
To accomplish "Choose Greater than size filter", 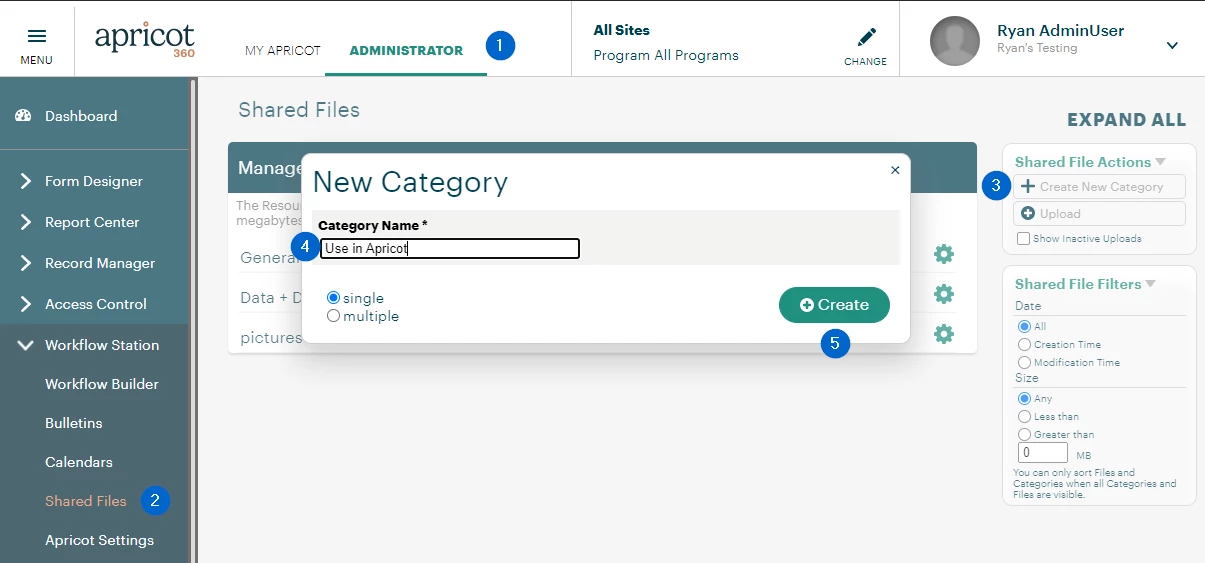I will click(1024, 434).
